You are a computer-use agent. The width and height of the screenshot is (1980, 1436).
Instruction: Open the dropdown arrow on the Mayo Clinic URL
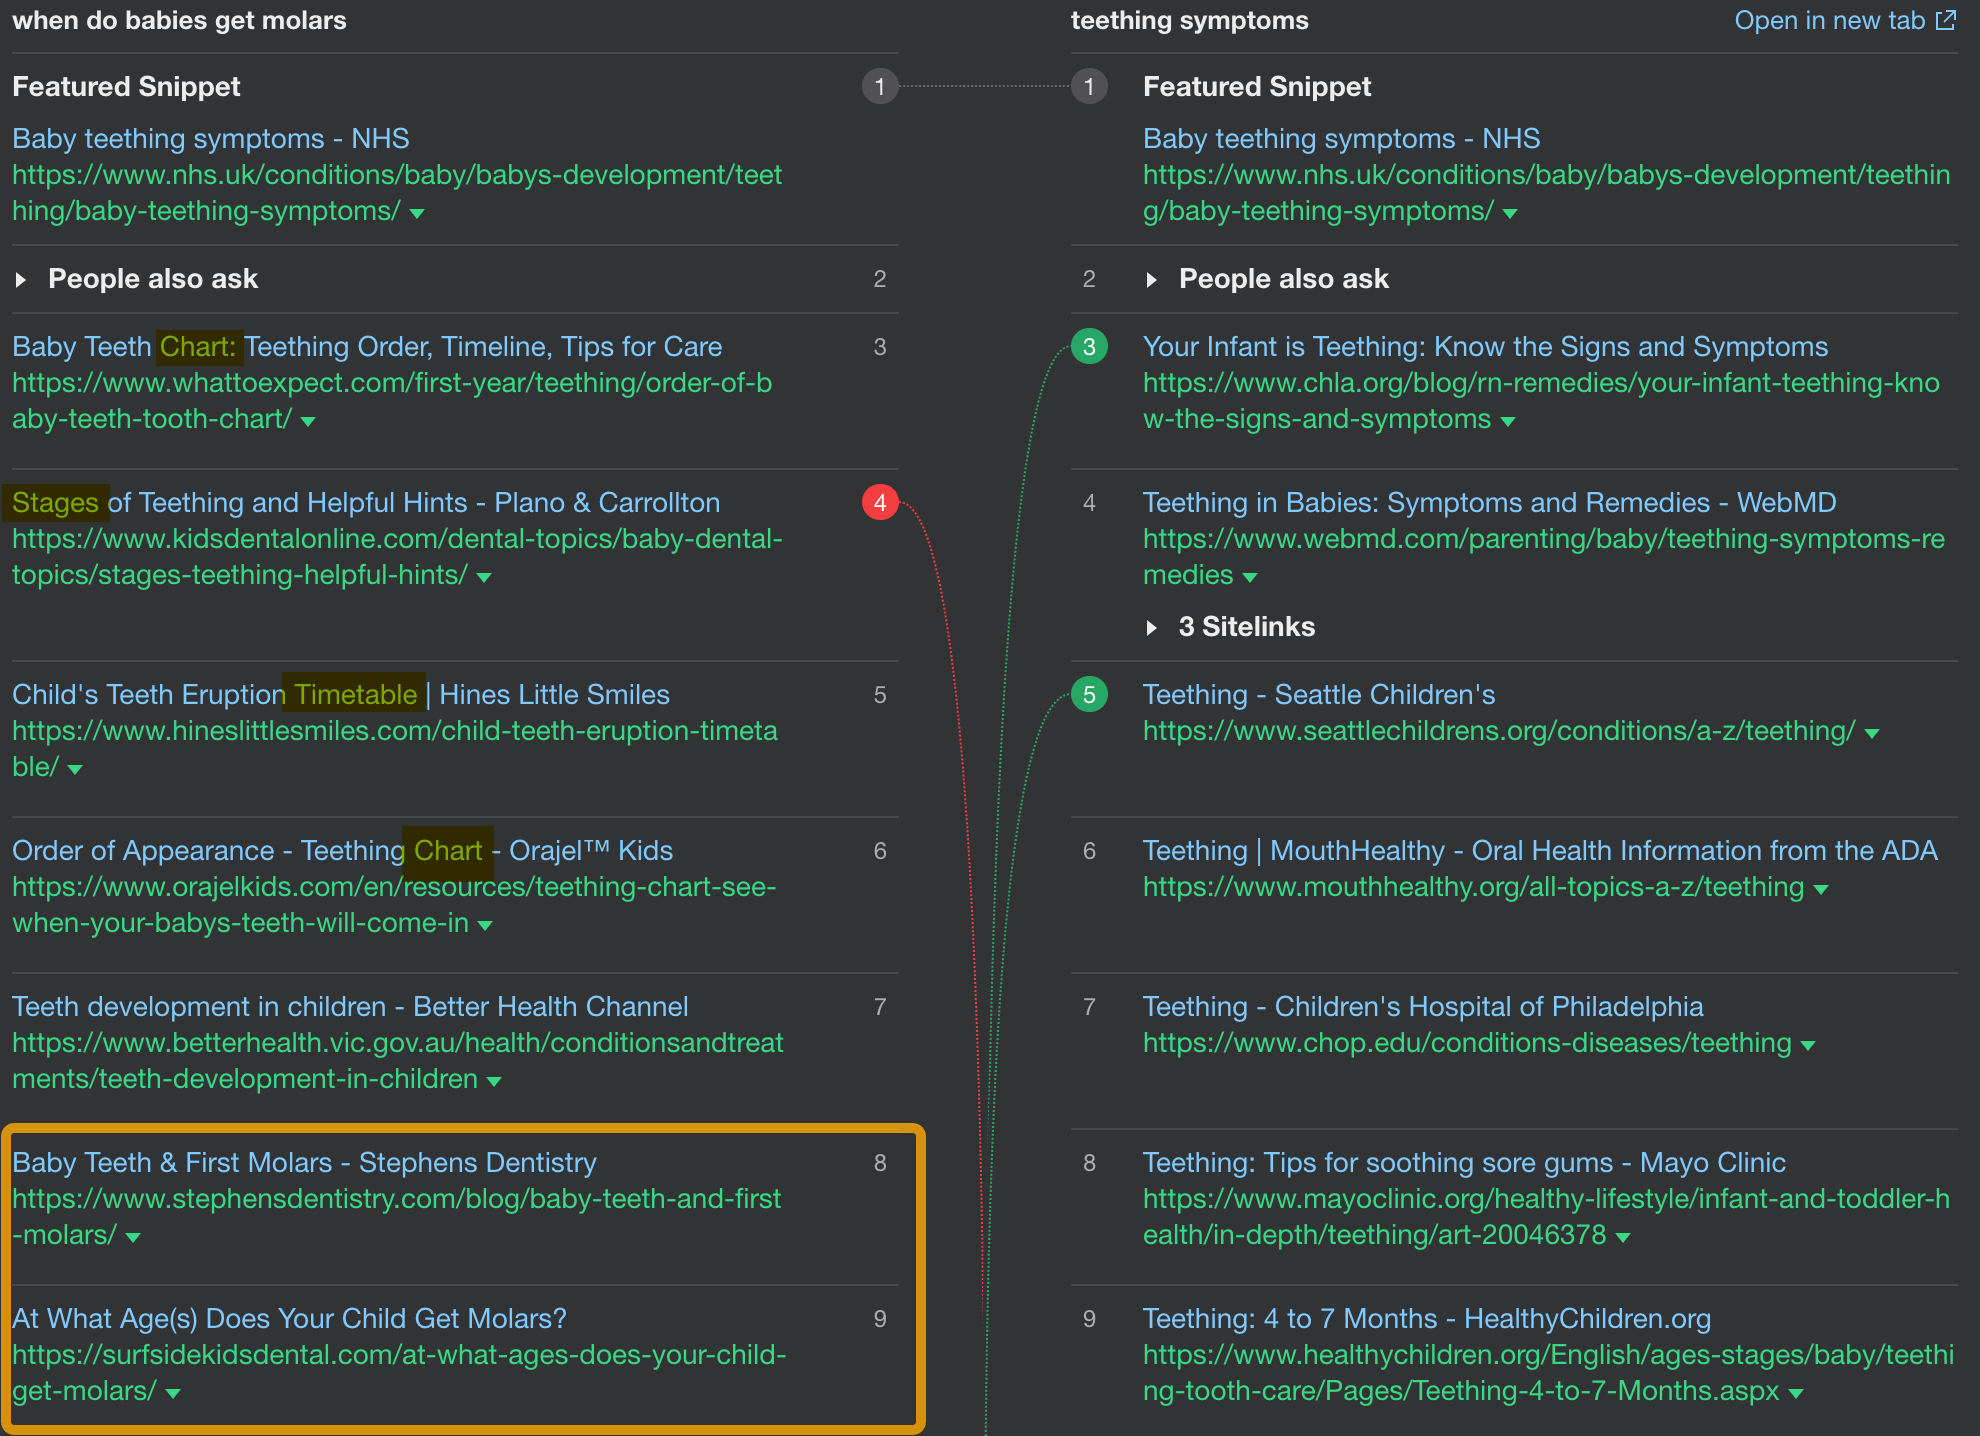(1625, 1236)
